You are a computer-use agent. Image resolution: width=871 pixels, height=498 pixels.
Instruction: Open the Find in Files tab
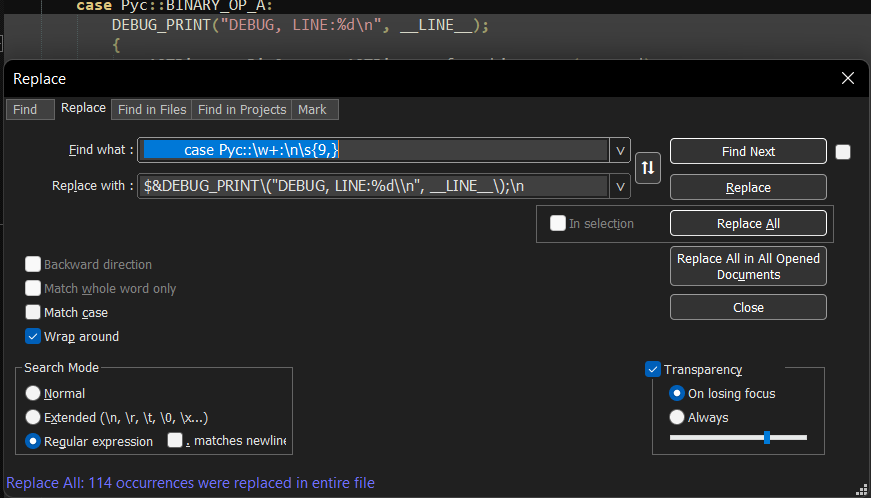152,110
